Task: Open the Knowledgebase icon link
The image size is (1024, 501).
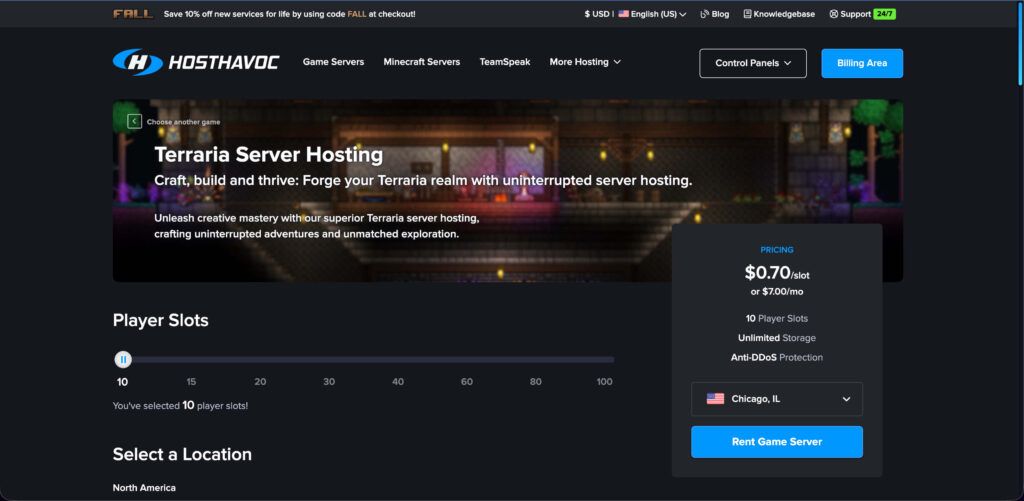Action: 747,14
